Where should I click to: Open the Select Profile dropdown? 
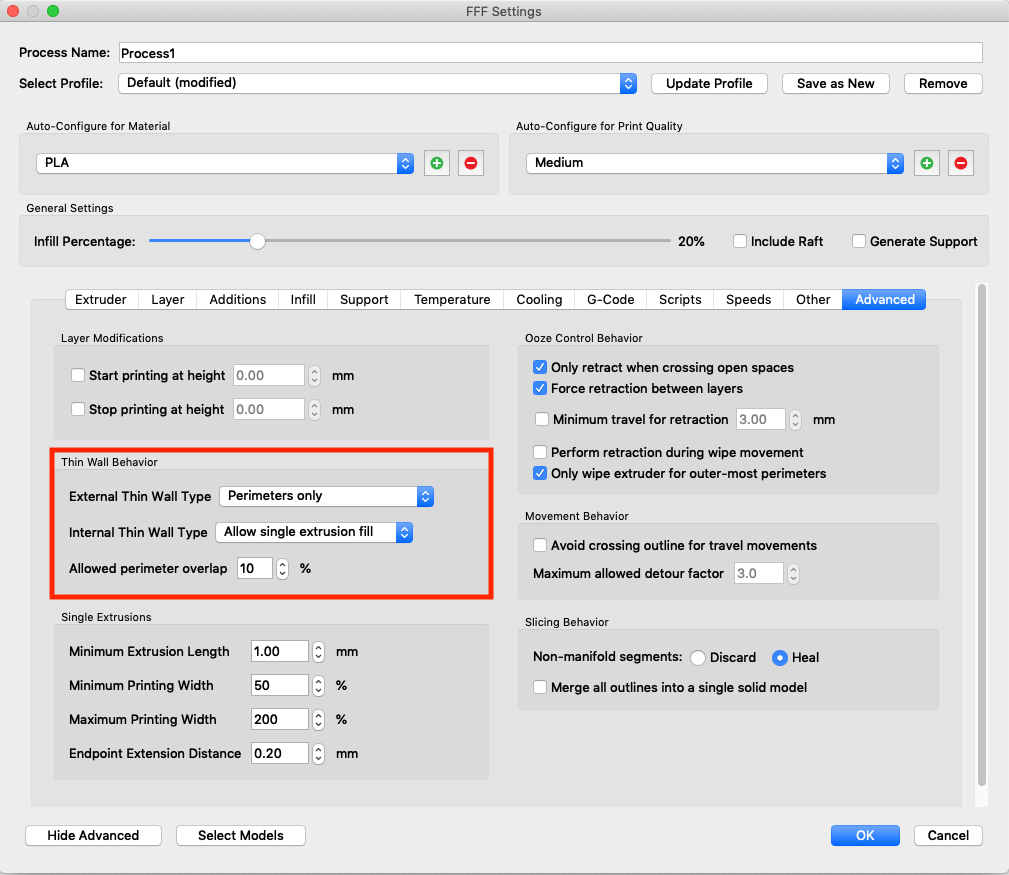pyautogui.click(x=377, y=83)
